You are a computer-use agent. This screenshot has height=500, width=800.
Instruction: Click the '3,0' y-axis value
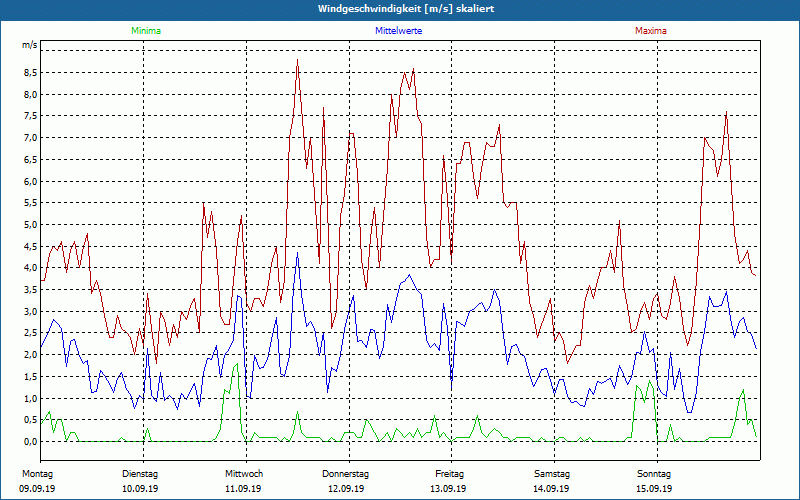[30, 312]
